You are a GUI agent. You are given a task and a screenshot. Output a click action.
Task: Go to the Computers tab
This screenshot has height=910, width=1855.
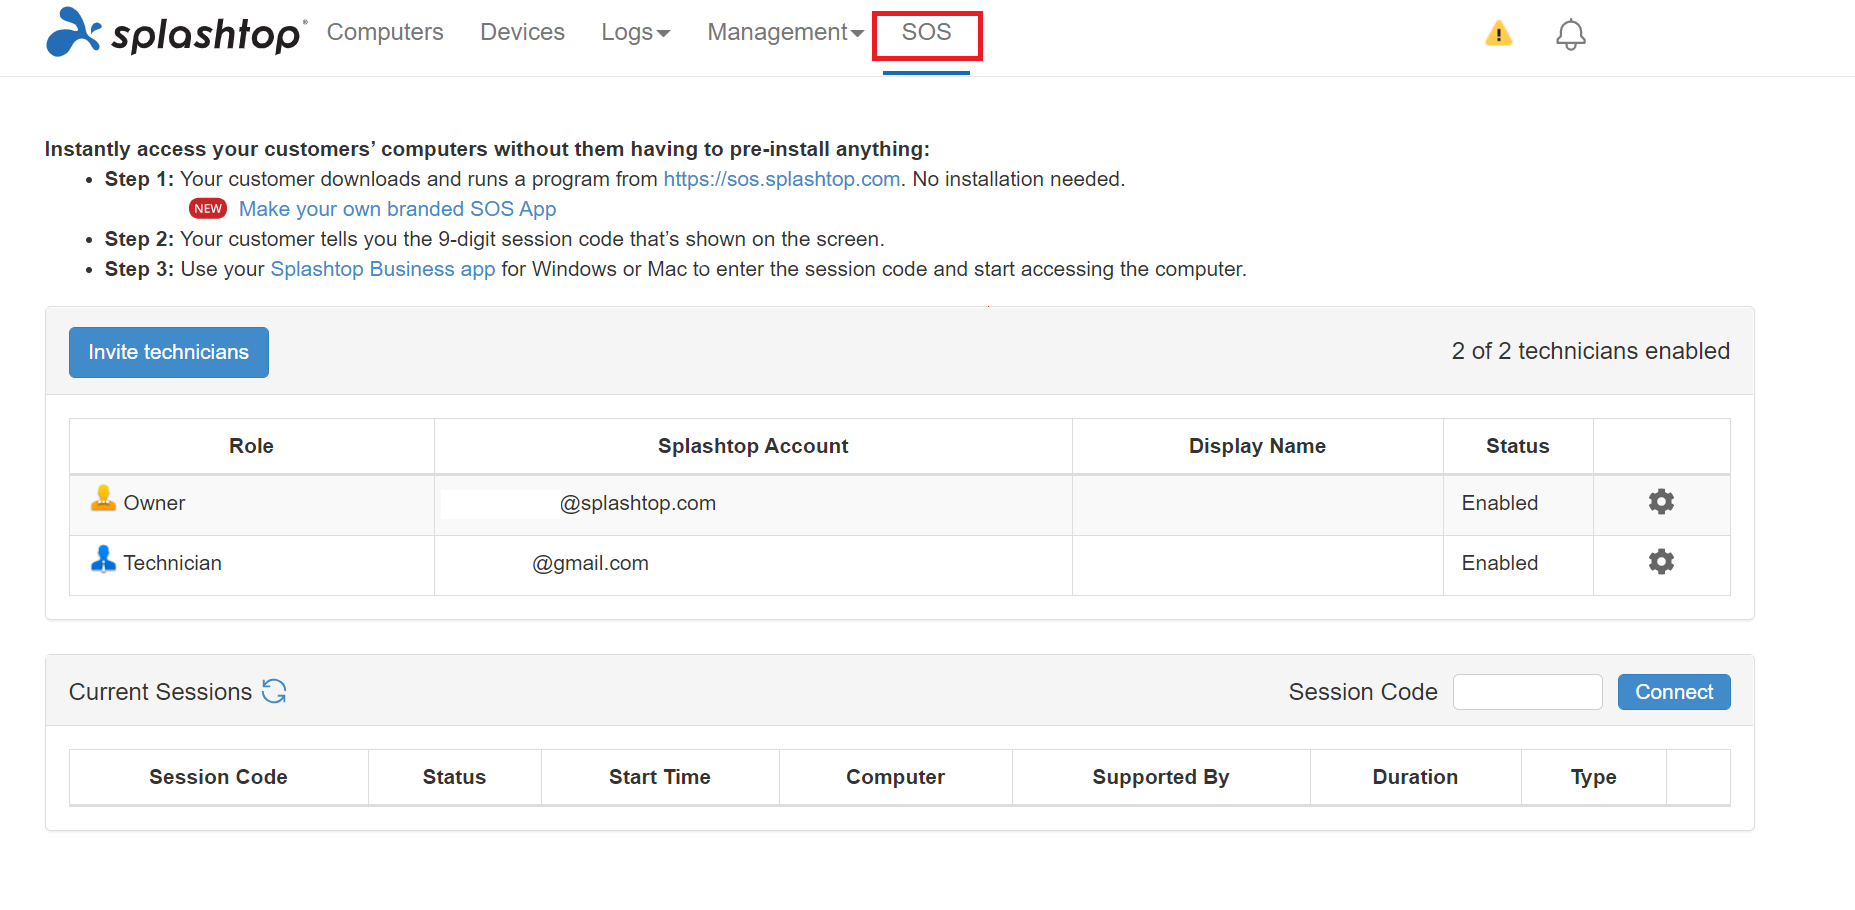tap(385, 32)
